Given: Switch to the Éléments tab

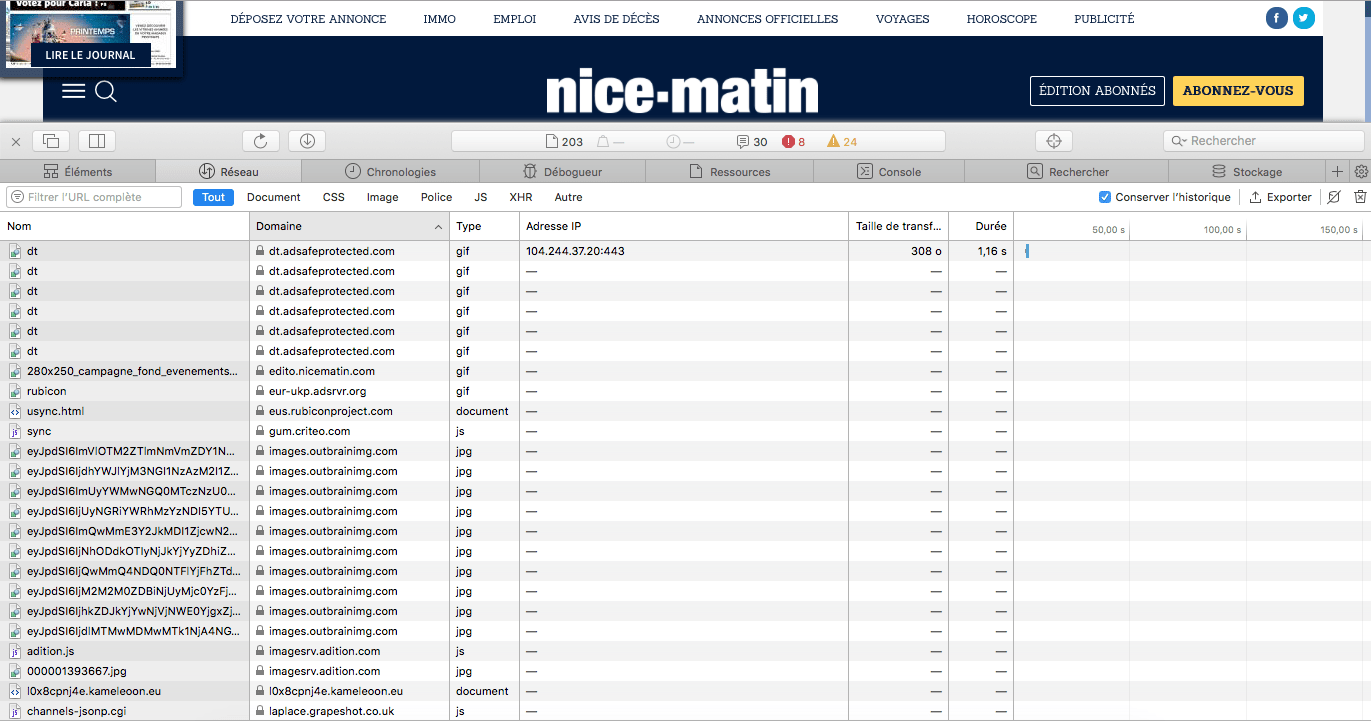Looking at the screenshot, I should click(78, 172).
